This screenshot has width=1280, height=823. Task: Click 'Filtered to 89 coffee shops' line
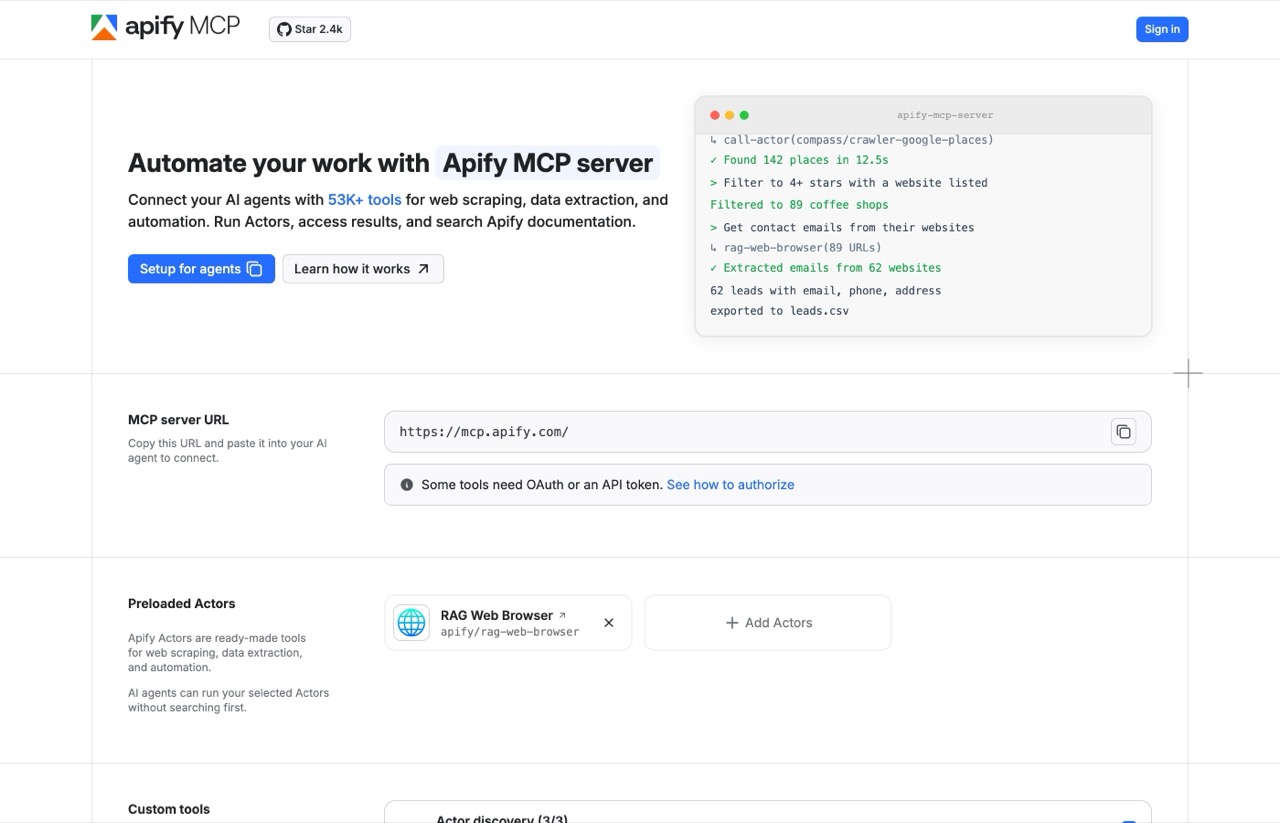[x=799, y=205]
